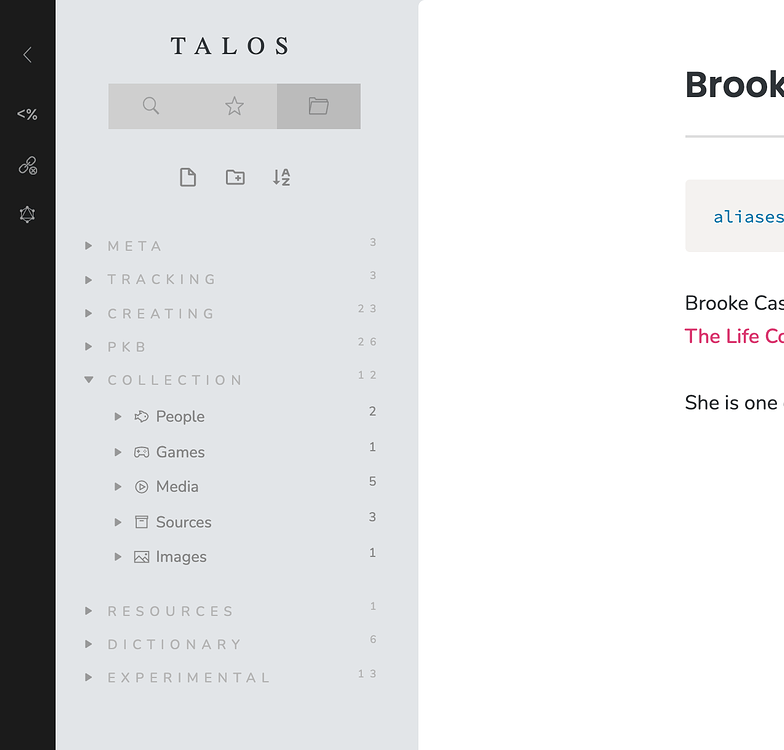
Task: Create a new note with the file icon
Action: (188, 178)
